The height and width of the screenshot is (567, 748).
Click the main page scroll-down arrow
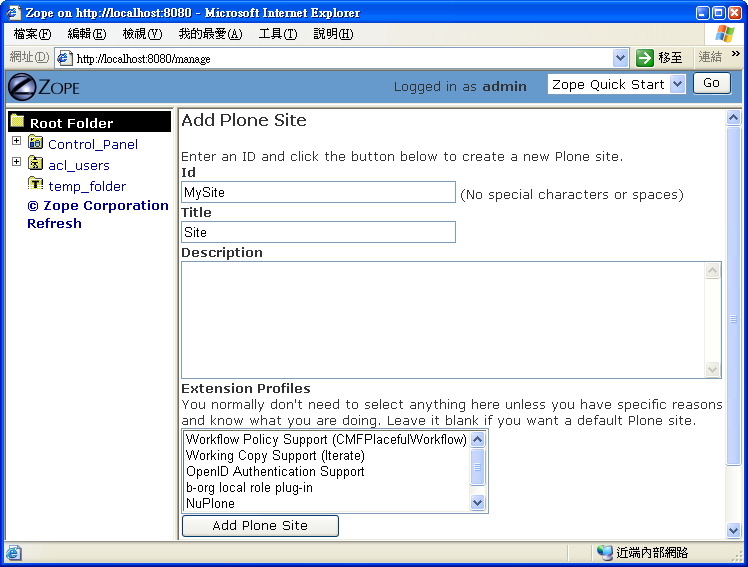pyautogui.click(x=734, y=530)
